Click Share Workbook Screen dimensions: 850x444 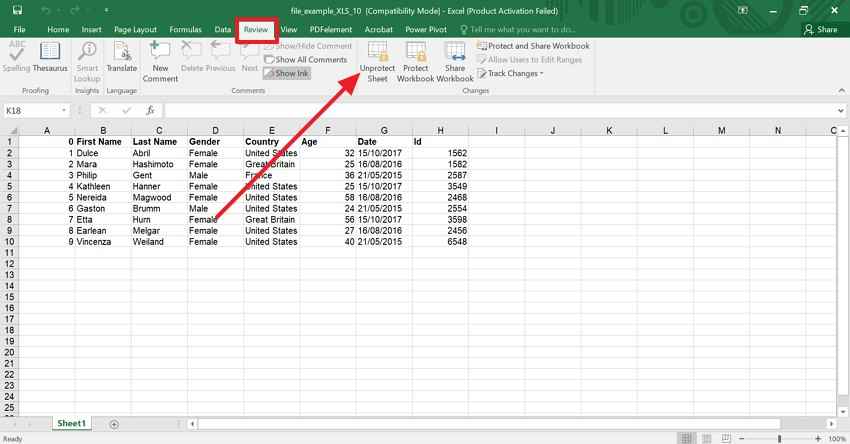(455, 61)
